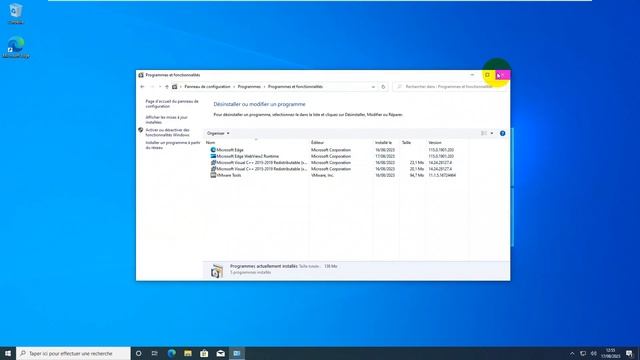Image resolution: width=640 pixels, height=360 pixels.
Task: Click the volume tray icon
Action: [593, 353]
